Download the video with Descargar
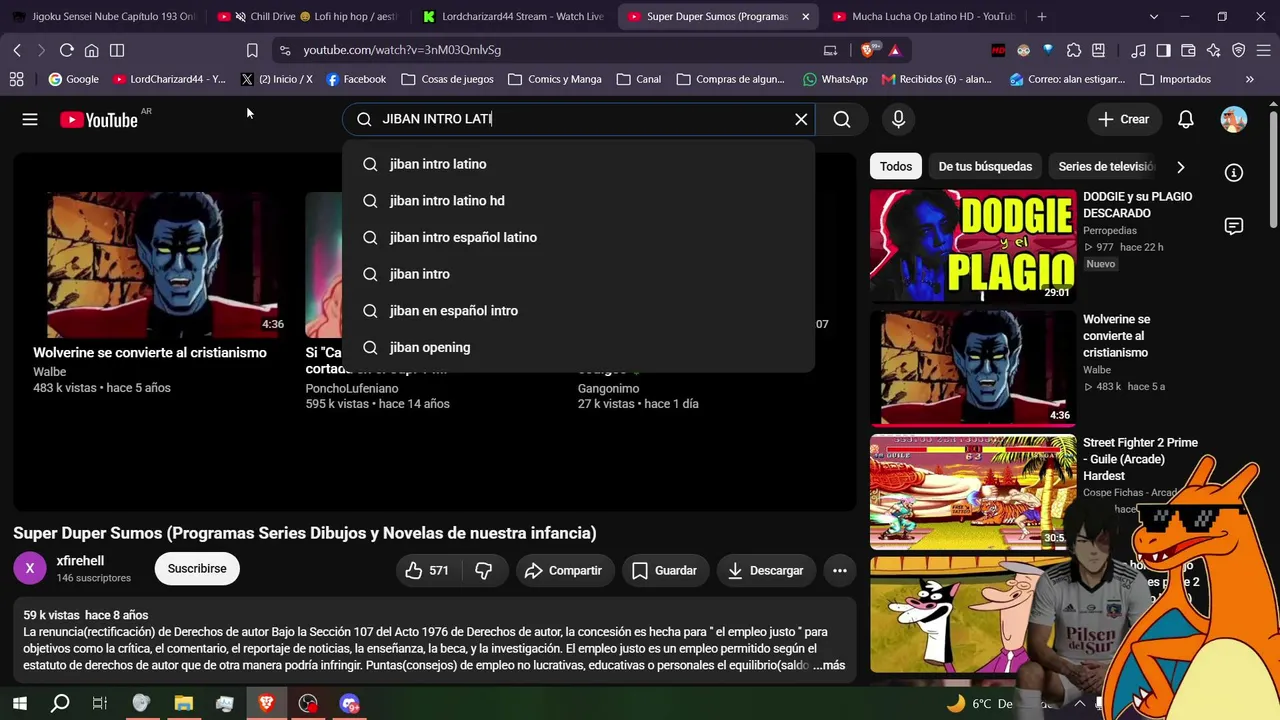 pyautogui.click(x=766, y=570)
